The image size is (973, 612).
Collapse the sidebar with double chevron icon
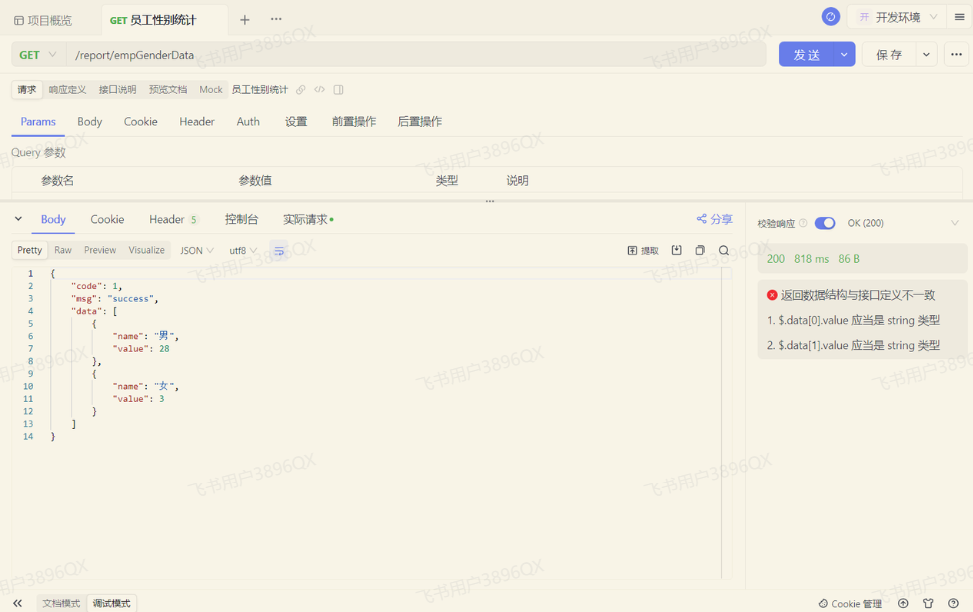click(x=17, y=603)
